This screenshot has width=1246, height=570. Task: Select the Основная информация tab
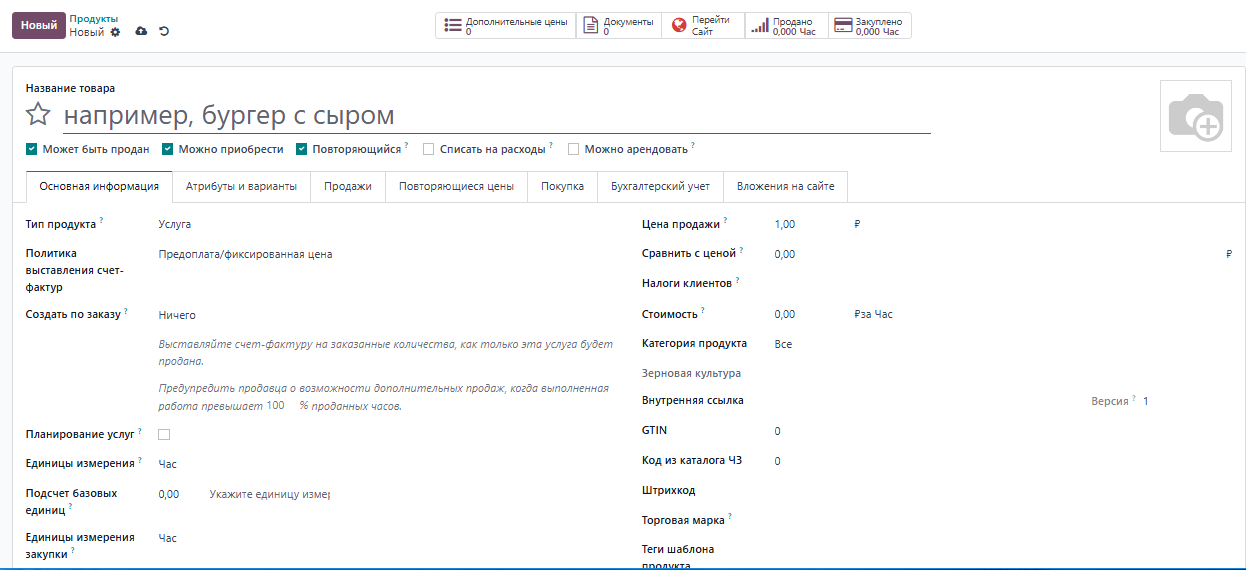99,187
